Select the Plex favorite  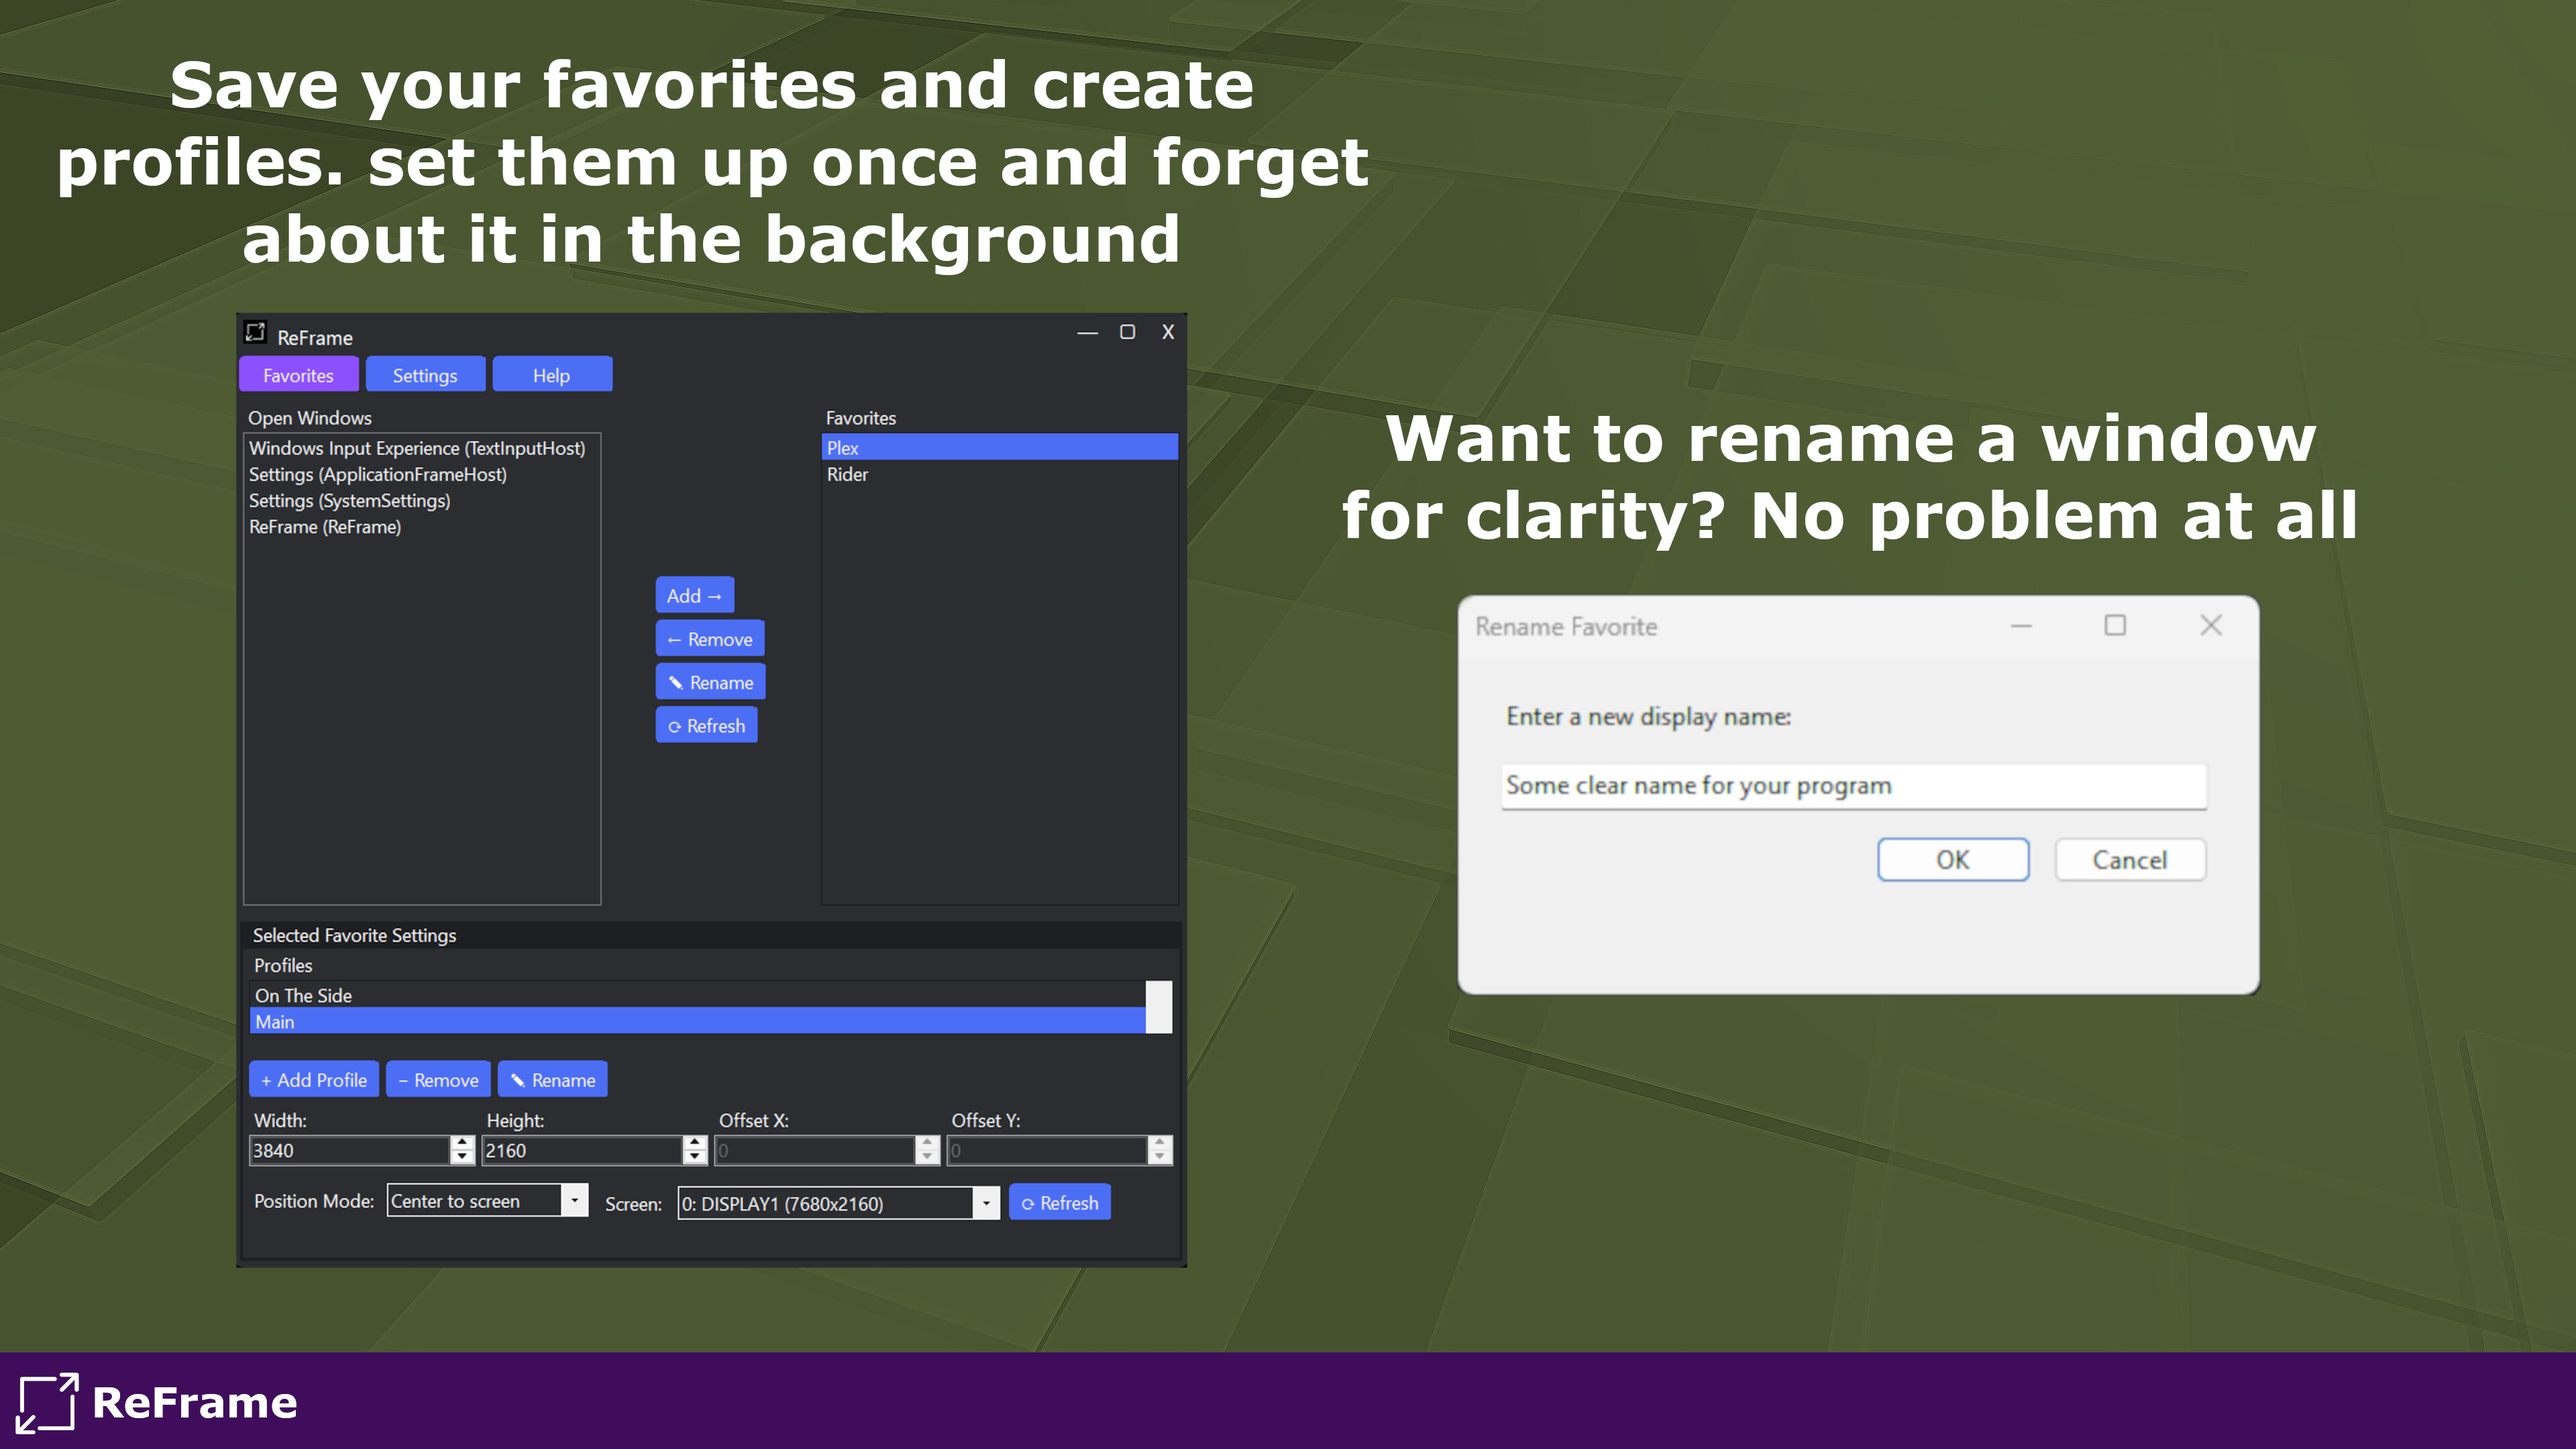point(1000,447)
